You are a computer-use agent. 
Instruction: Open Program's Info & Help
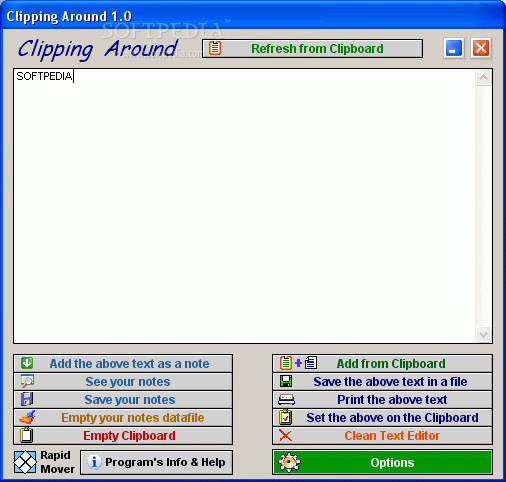pos(156,462)
